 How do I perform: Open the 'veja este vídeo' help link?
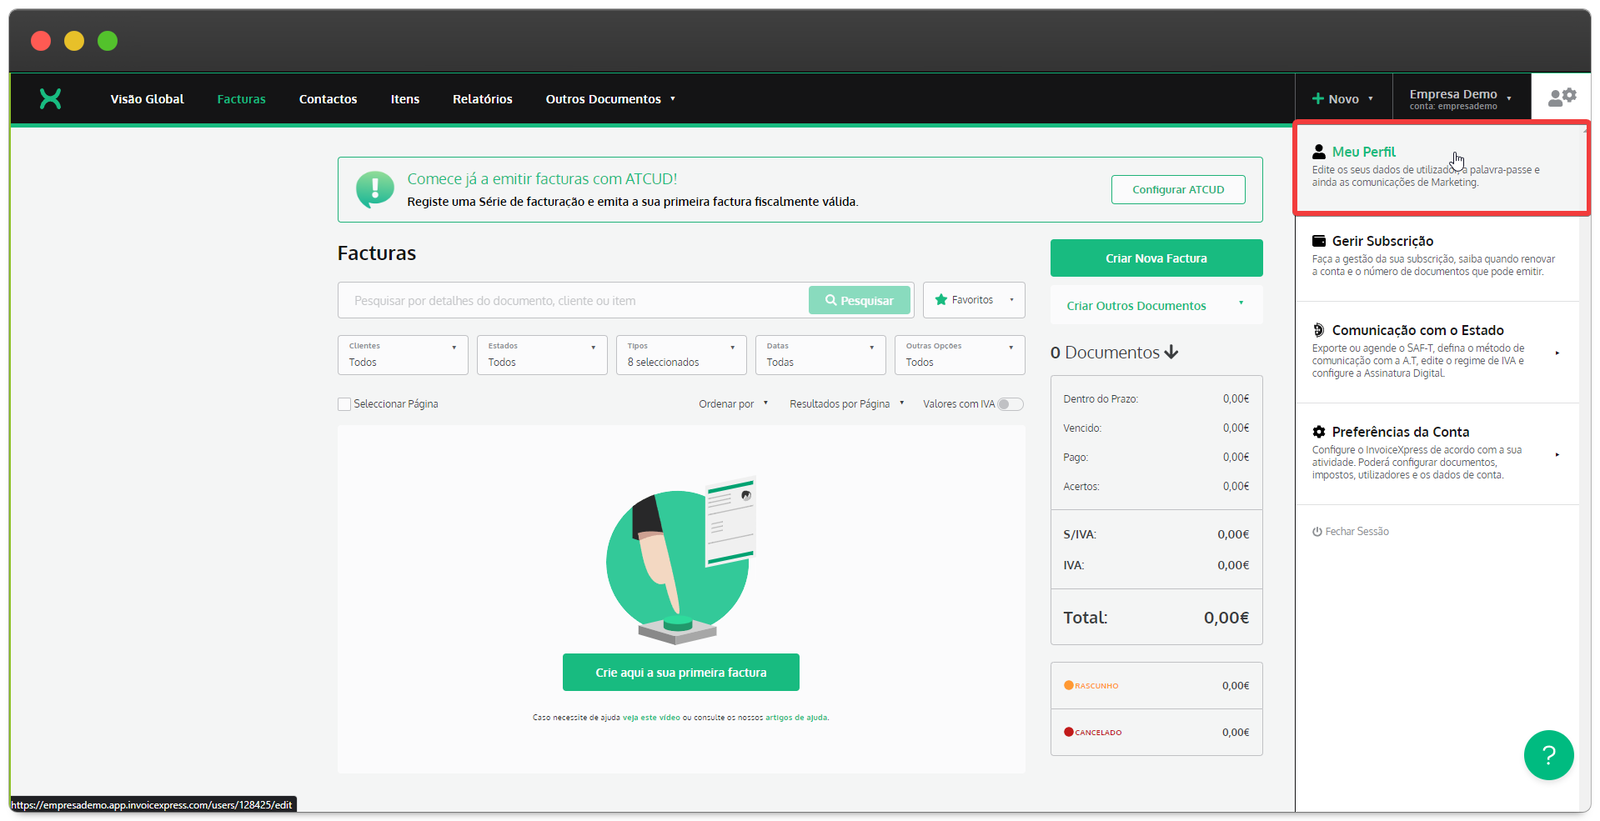click(x=651, y=717)
